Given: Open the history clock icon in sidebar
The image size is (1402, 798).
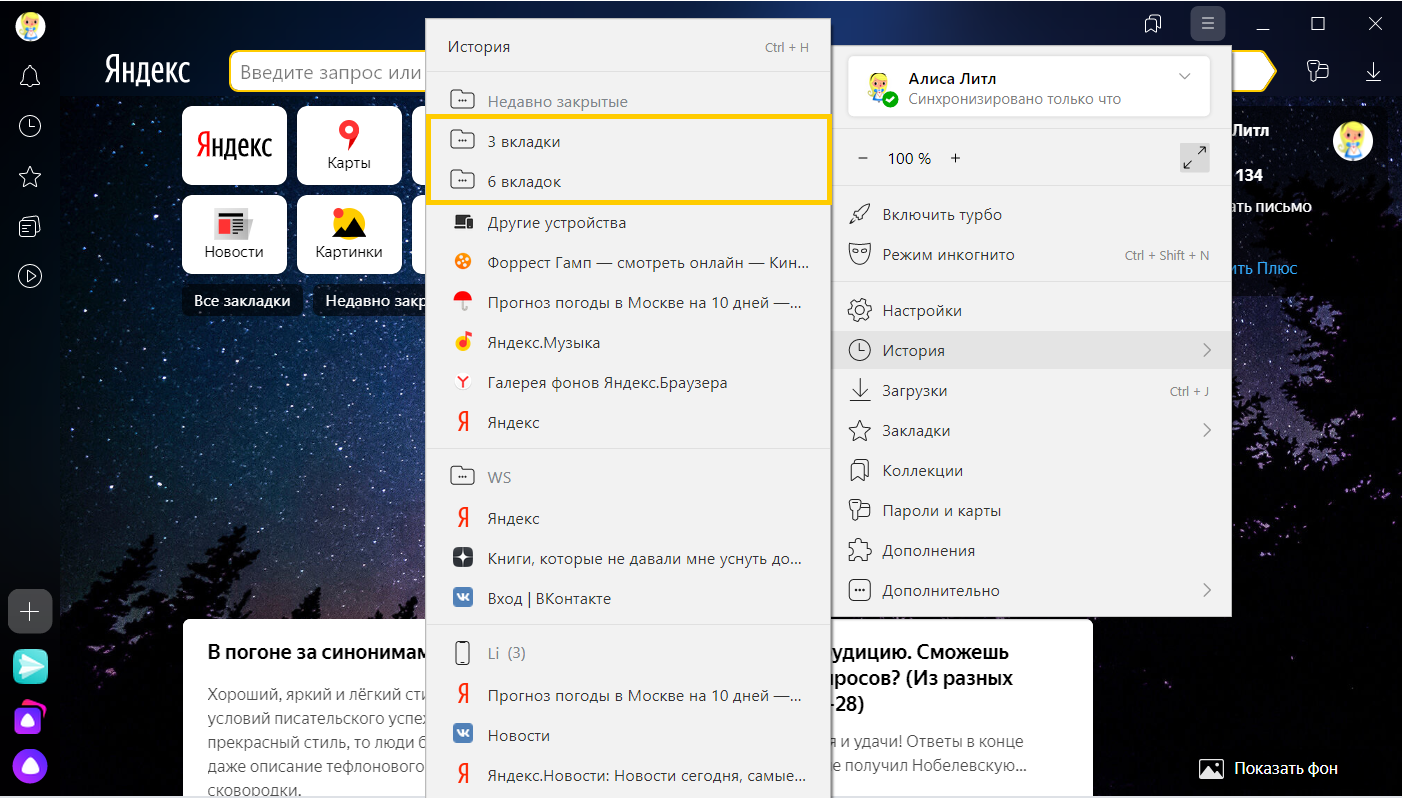Looking at the screenshot, I should pyautogui.click(x=30, y=126).
